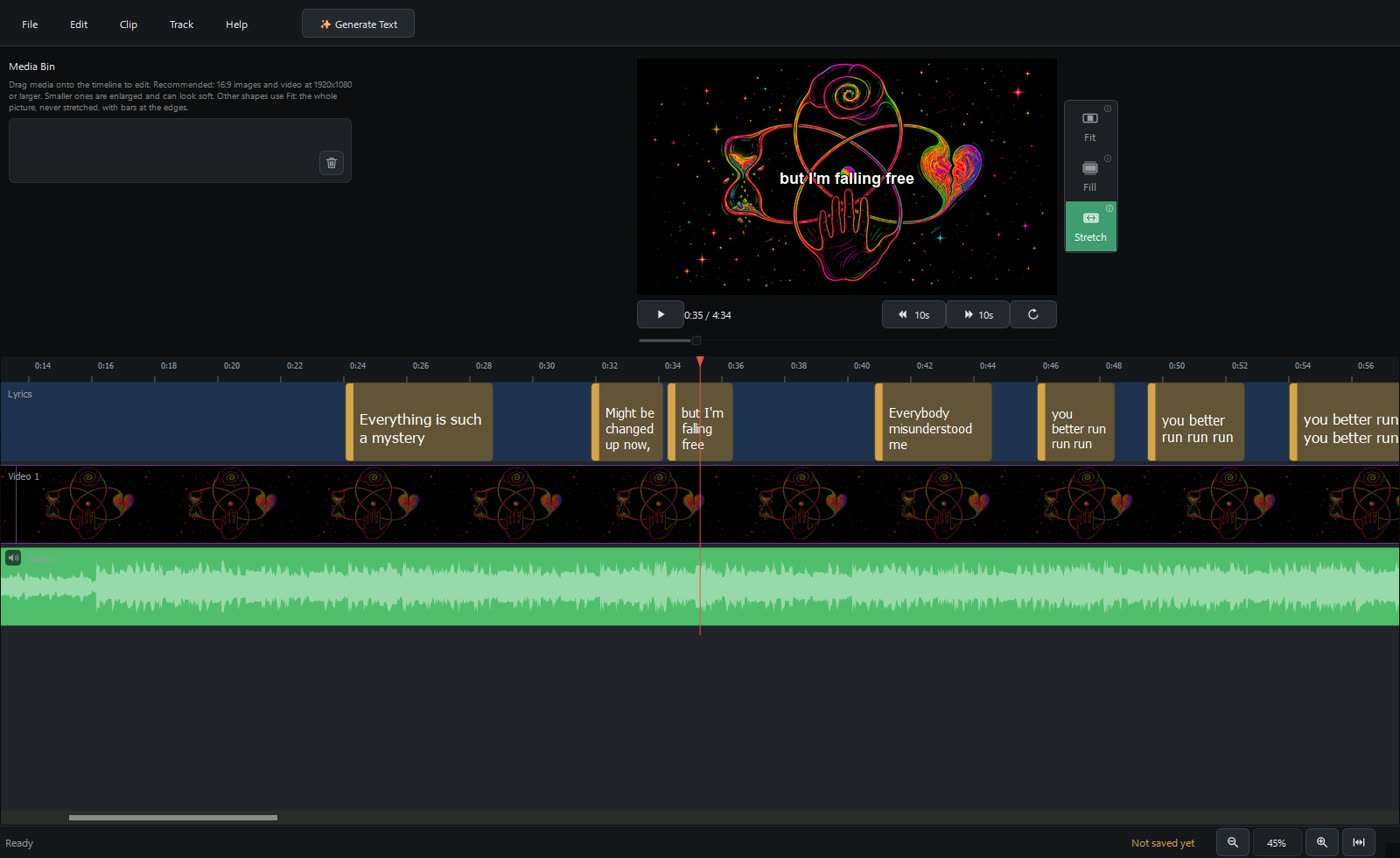Click the horizontal timeline scrollbar thumb

pos(173,818)
